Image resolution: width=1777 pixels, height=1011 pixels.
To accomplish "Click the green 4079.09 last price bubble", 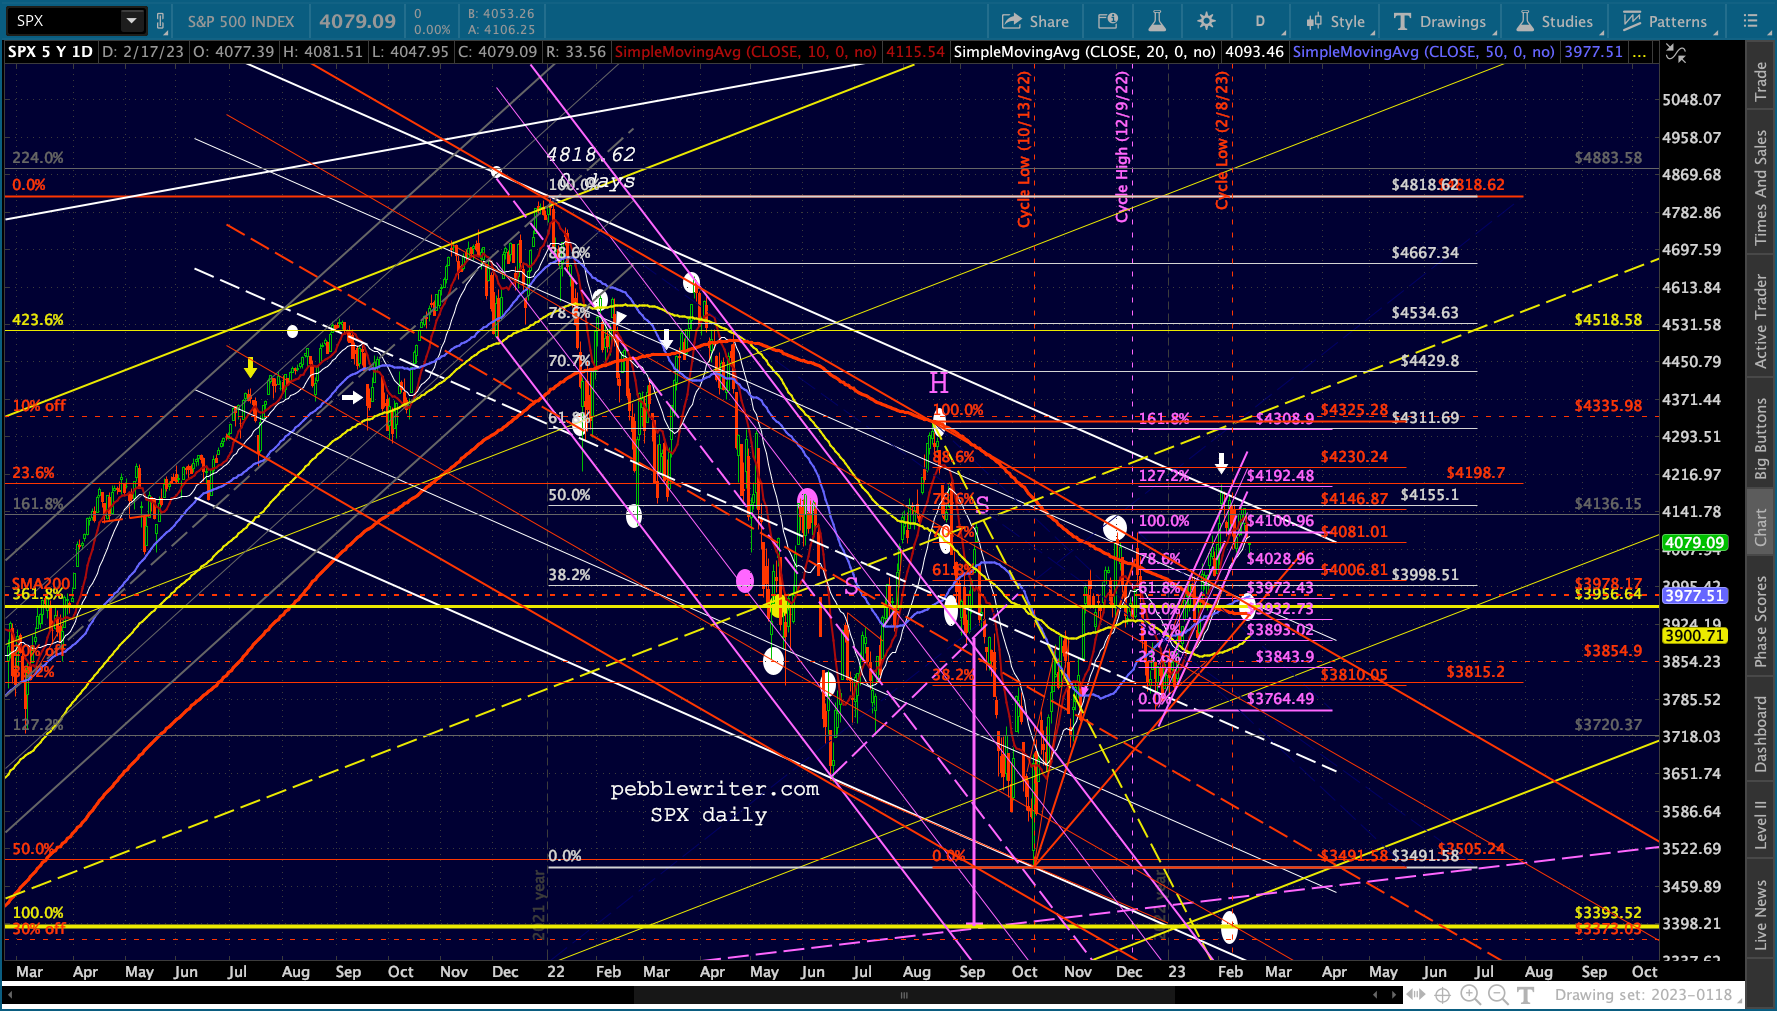I will (1694, 543).
